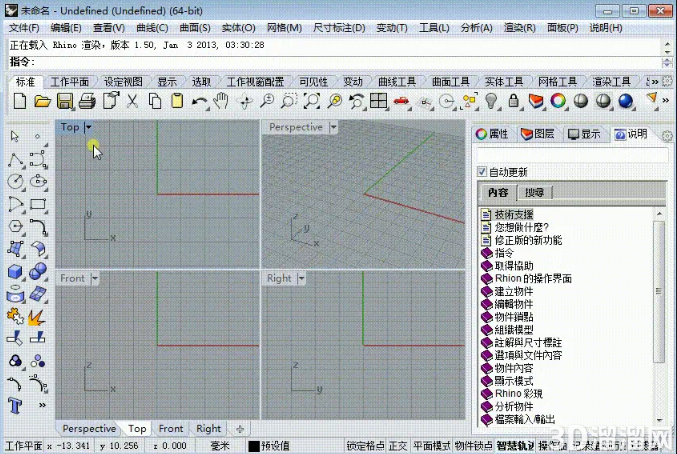
Task: Open the 渲染(R) menu
Action: 519,28
